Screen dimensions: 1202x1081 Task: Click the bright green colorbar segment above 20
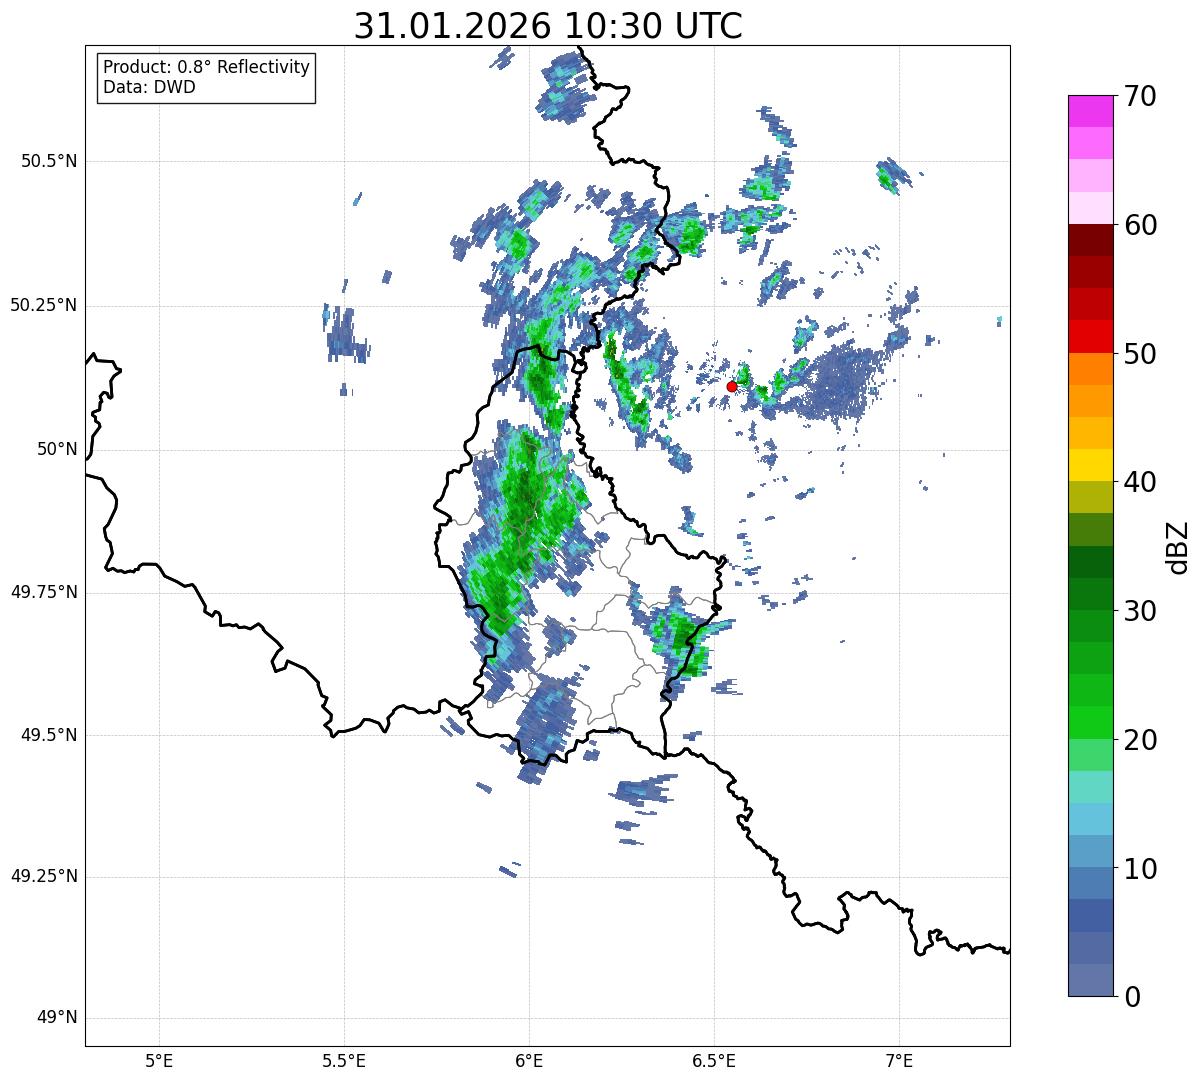click(x=1091, y=722)
